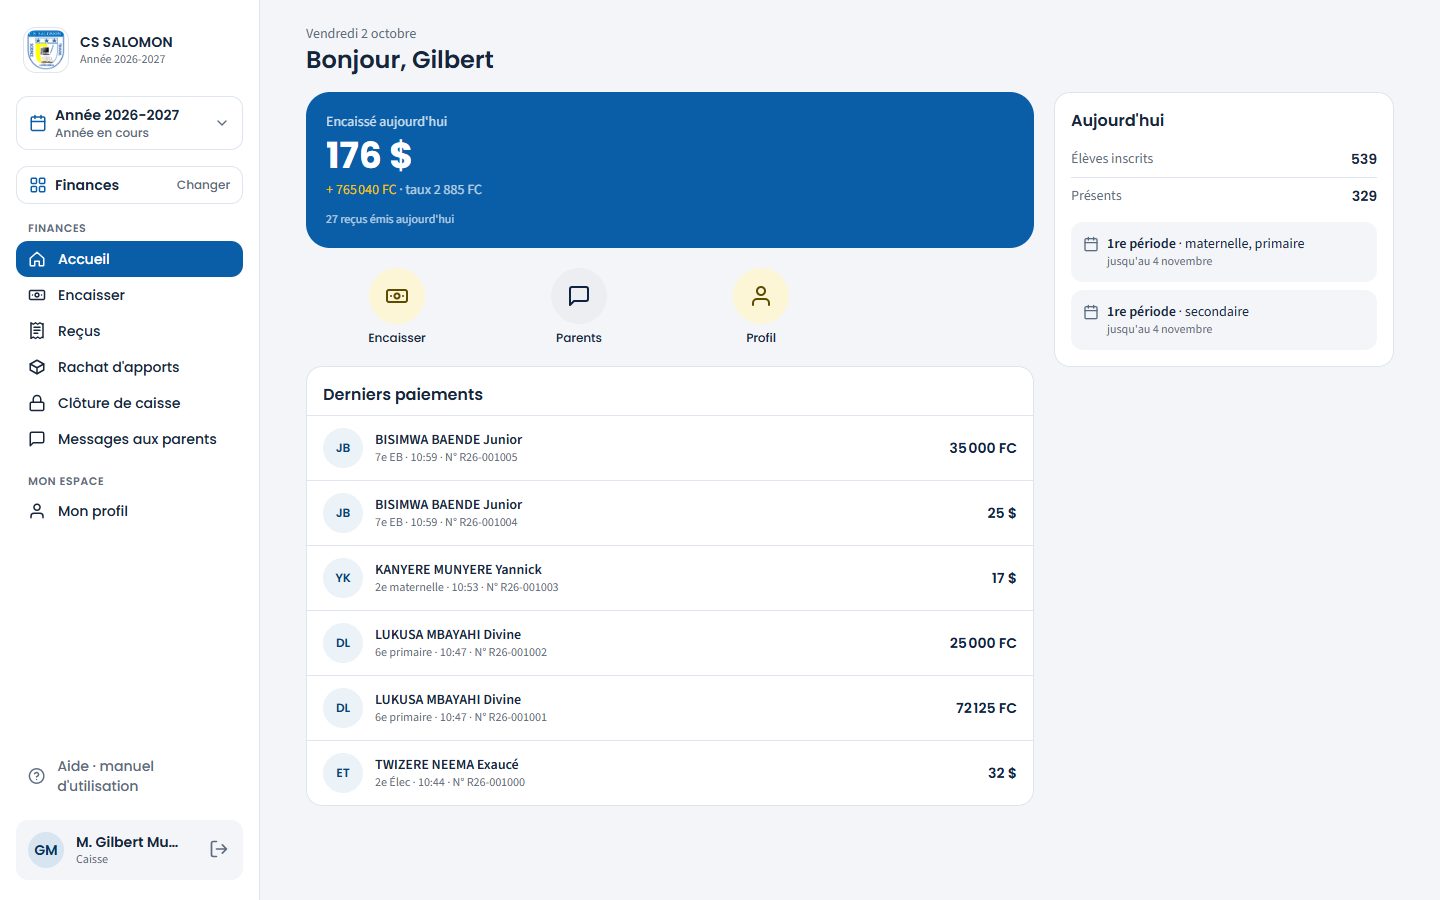Click the Présents count 329
Screen dimensions: 1440x900
(1364, 196)
